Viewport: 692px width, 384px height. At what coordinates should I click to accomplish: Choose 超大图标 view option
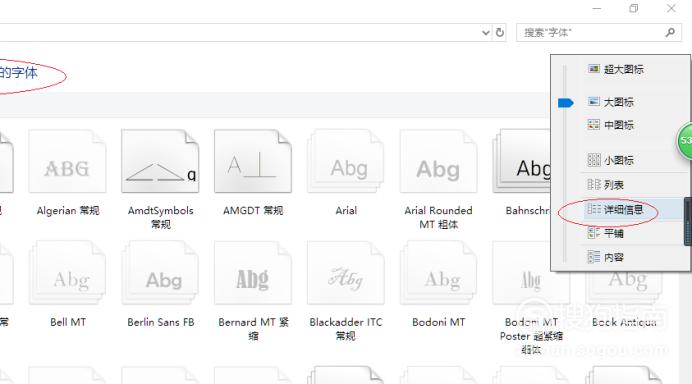click(616, 69)
